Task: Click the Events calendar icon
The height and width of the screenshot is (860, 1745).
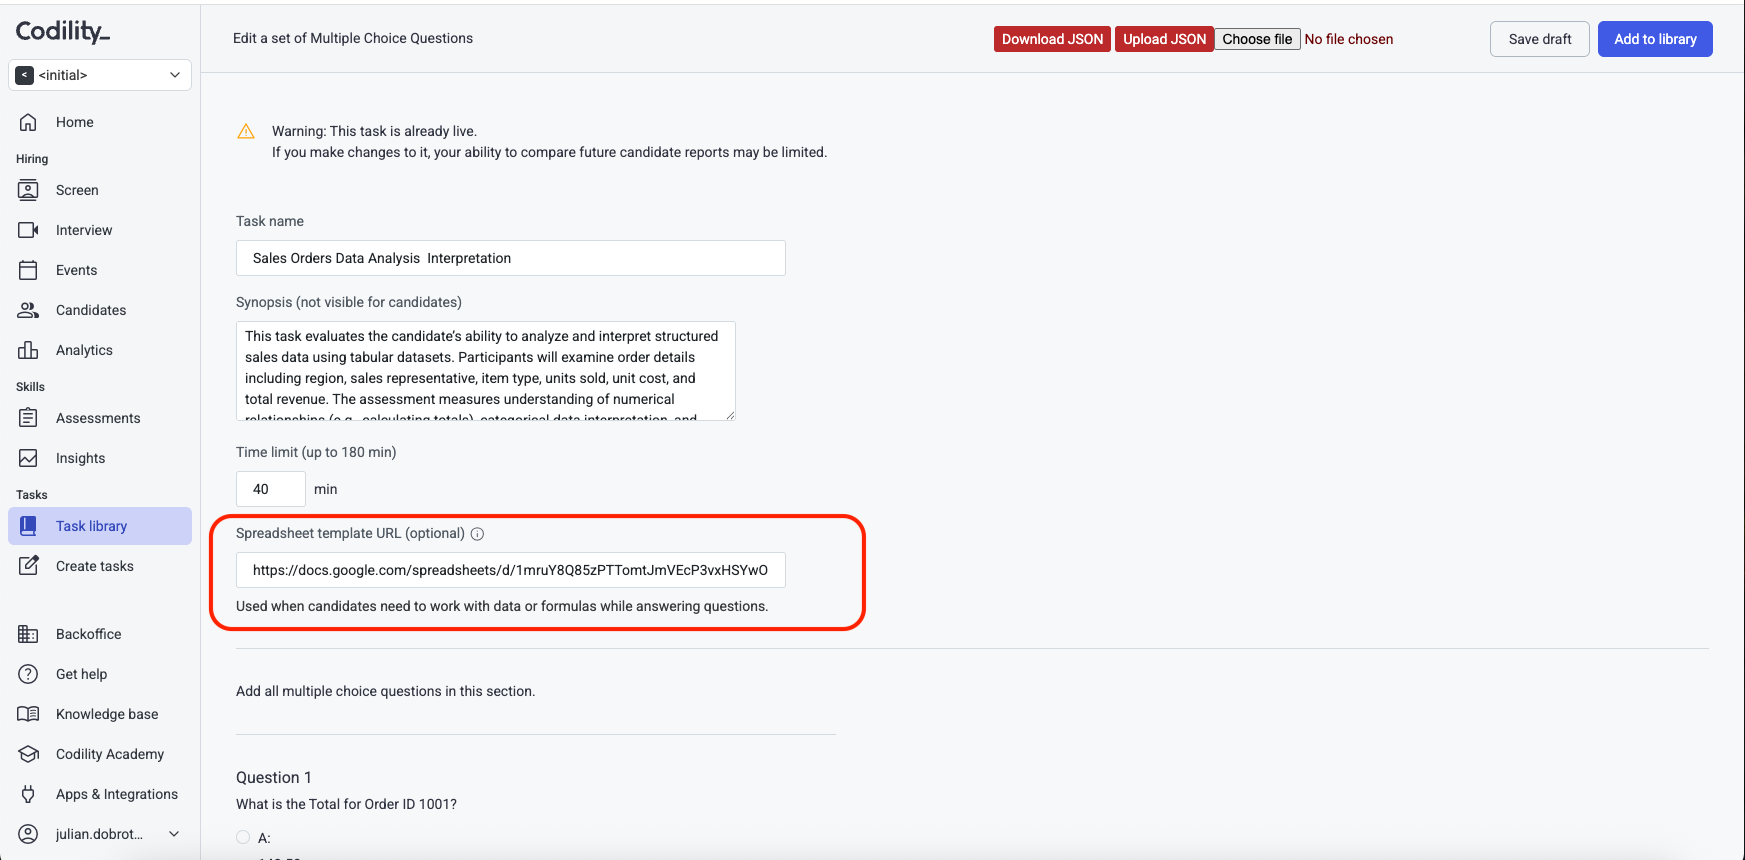Action: pos(28,270)
